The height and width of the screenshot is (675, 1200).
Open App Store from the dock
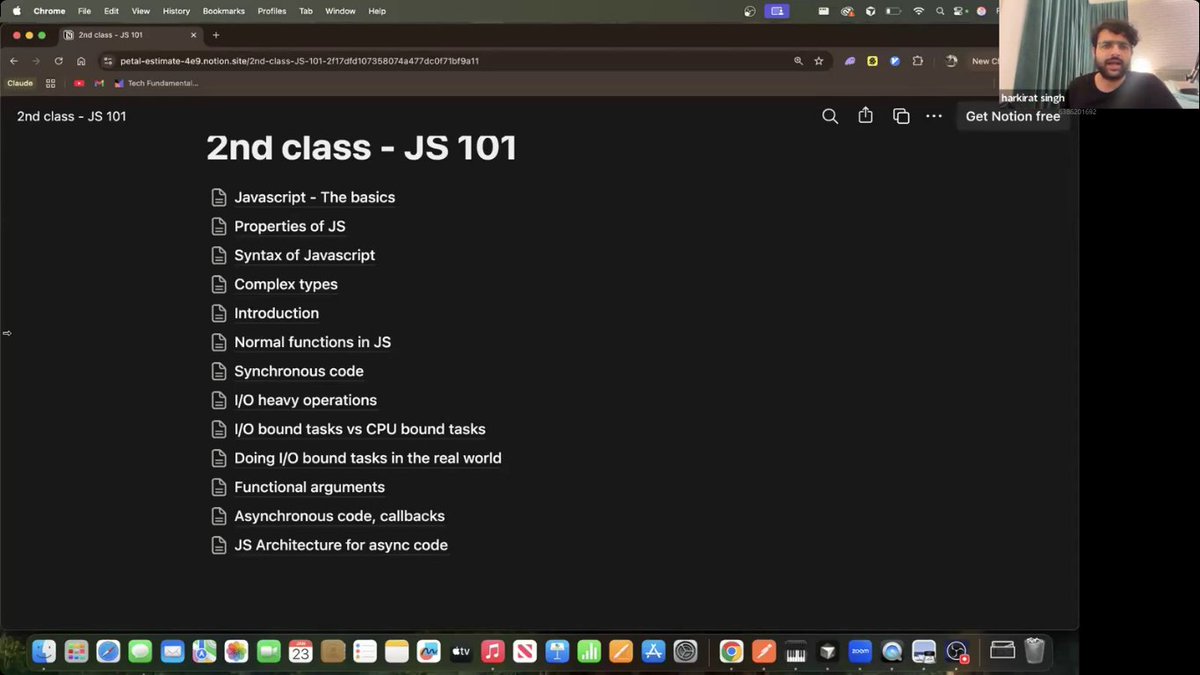pos(653,651)
